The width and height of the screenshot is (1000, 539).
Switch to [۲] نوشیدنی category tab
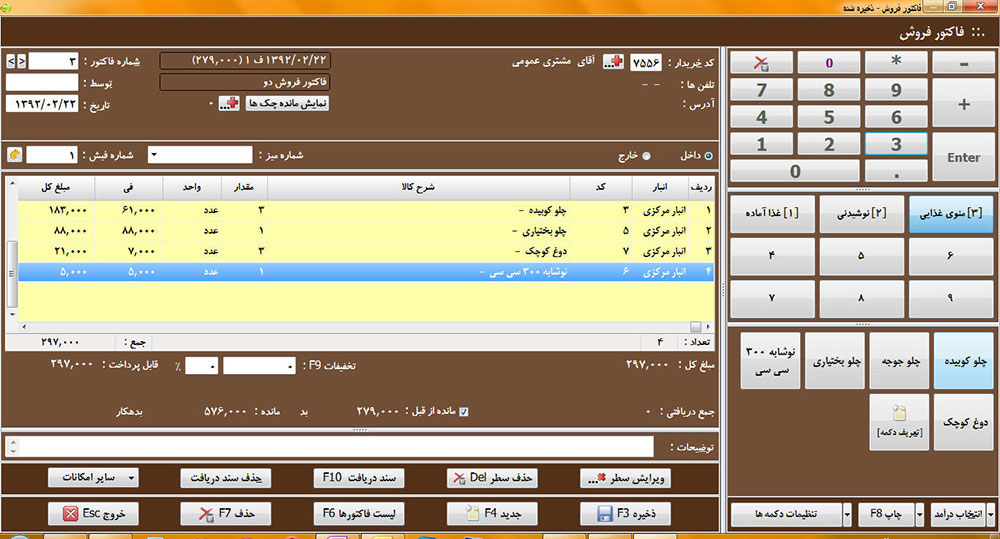click(861, 214)
